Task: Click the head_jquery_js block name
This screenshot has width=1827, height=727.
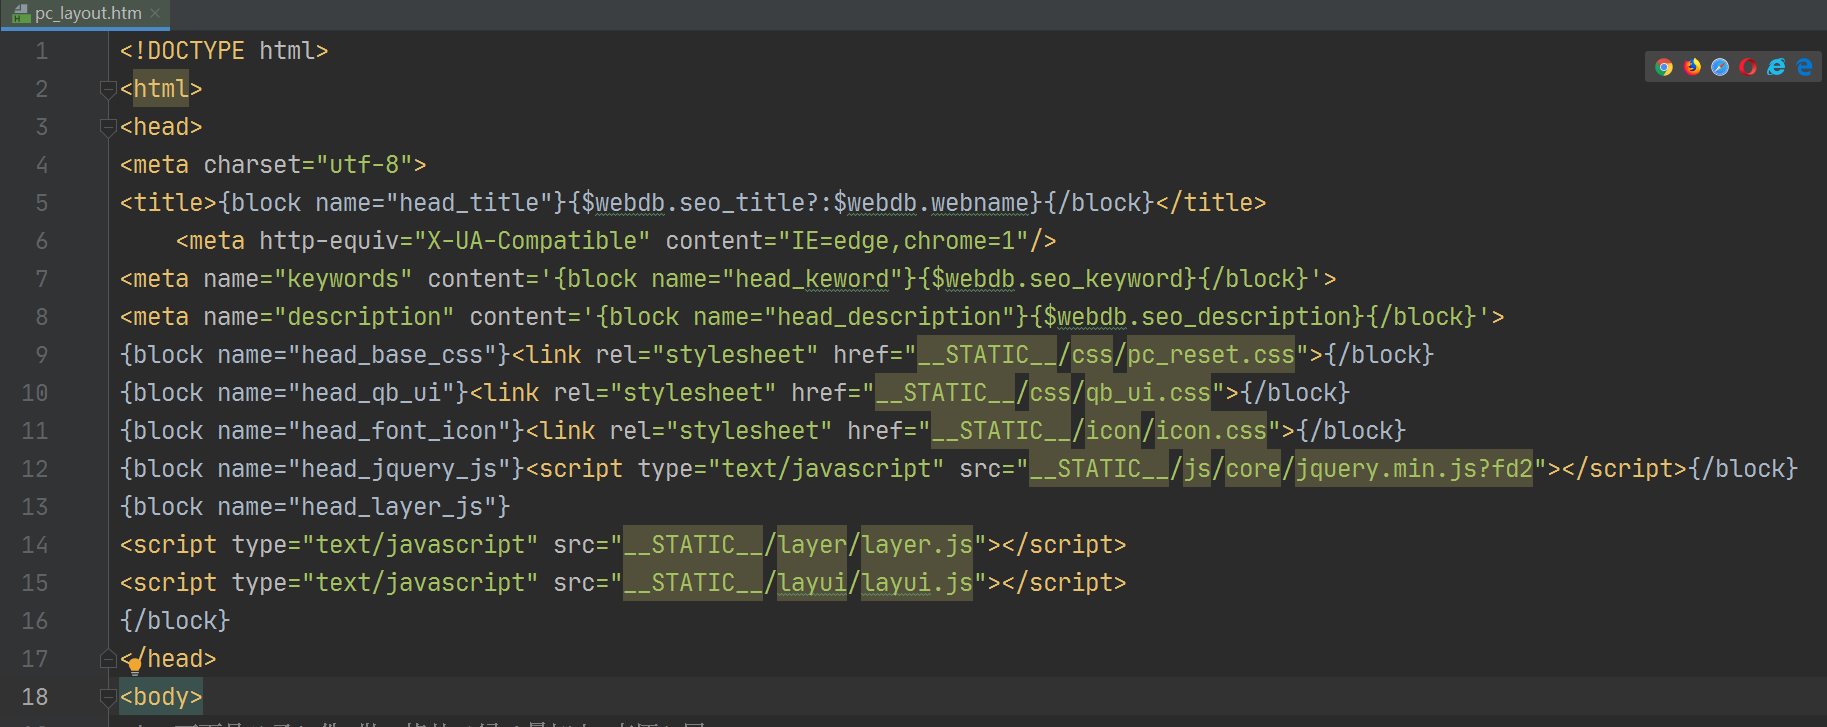Action: point(399,469)
